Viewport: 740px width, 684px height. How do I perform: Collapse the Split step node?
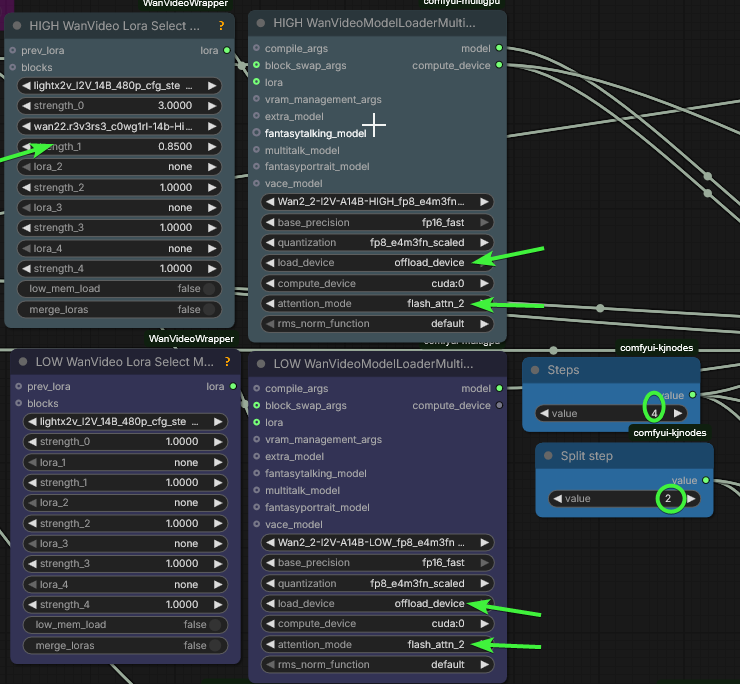[x=549, y=456]
